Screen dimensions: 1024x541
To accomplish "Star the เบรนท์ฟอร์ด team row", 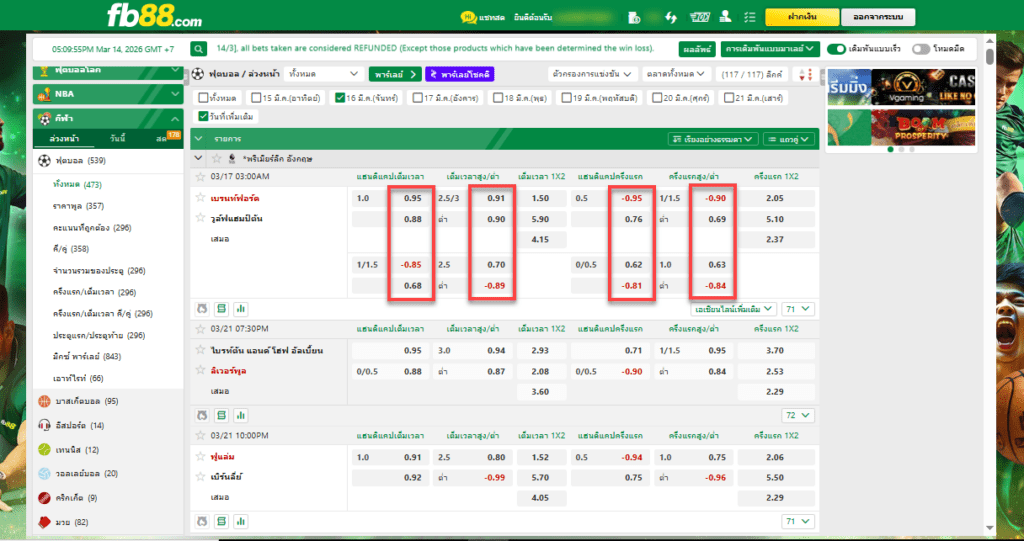I will [200, 197].
